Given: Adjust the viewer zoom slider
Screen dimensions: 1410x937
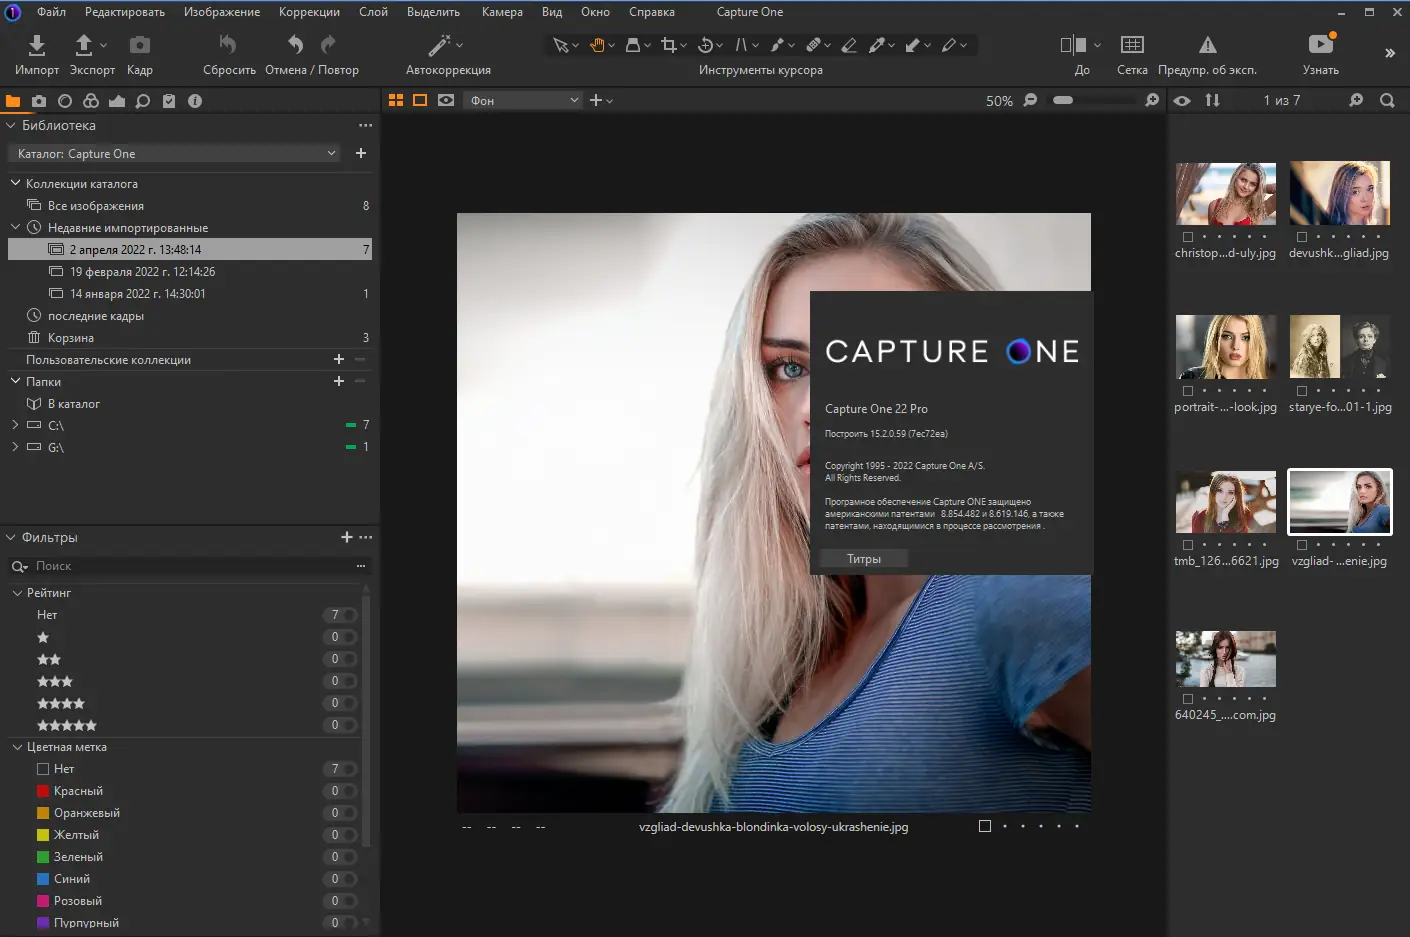Looking at the screenshot, I should coord(1063,101).
